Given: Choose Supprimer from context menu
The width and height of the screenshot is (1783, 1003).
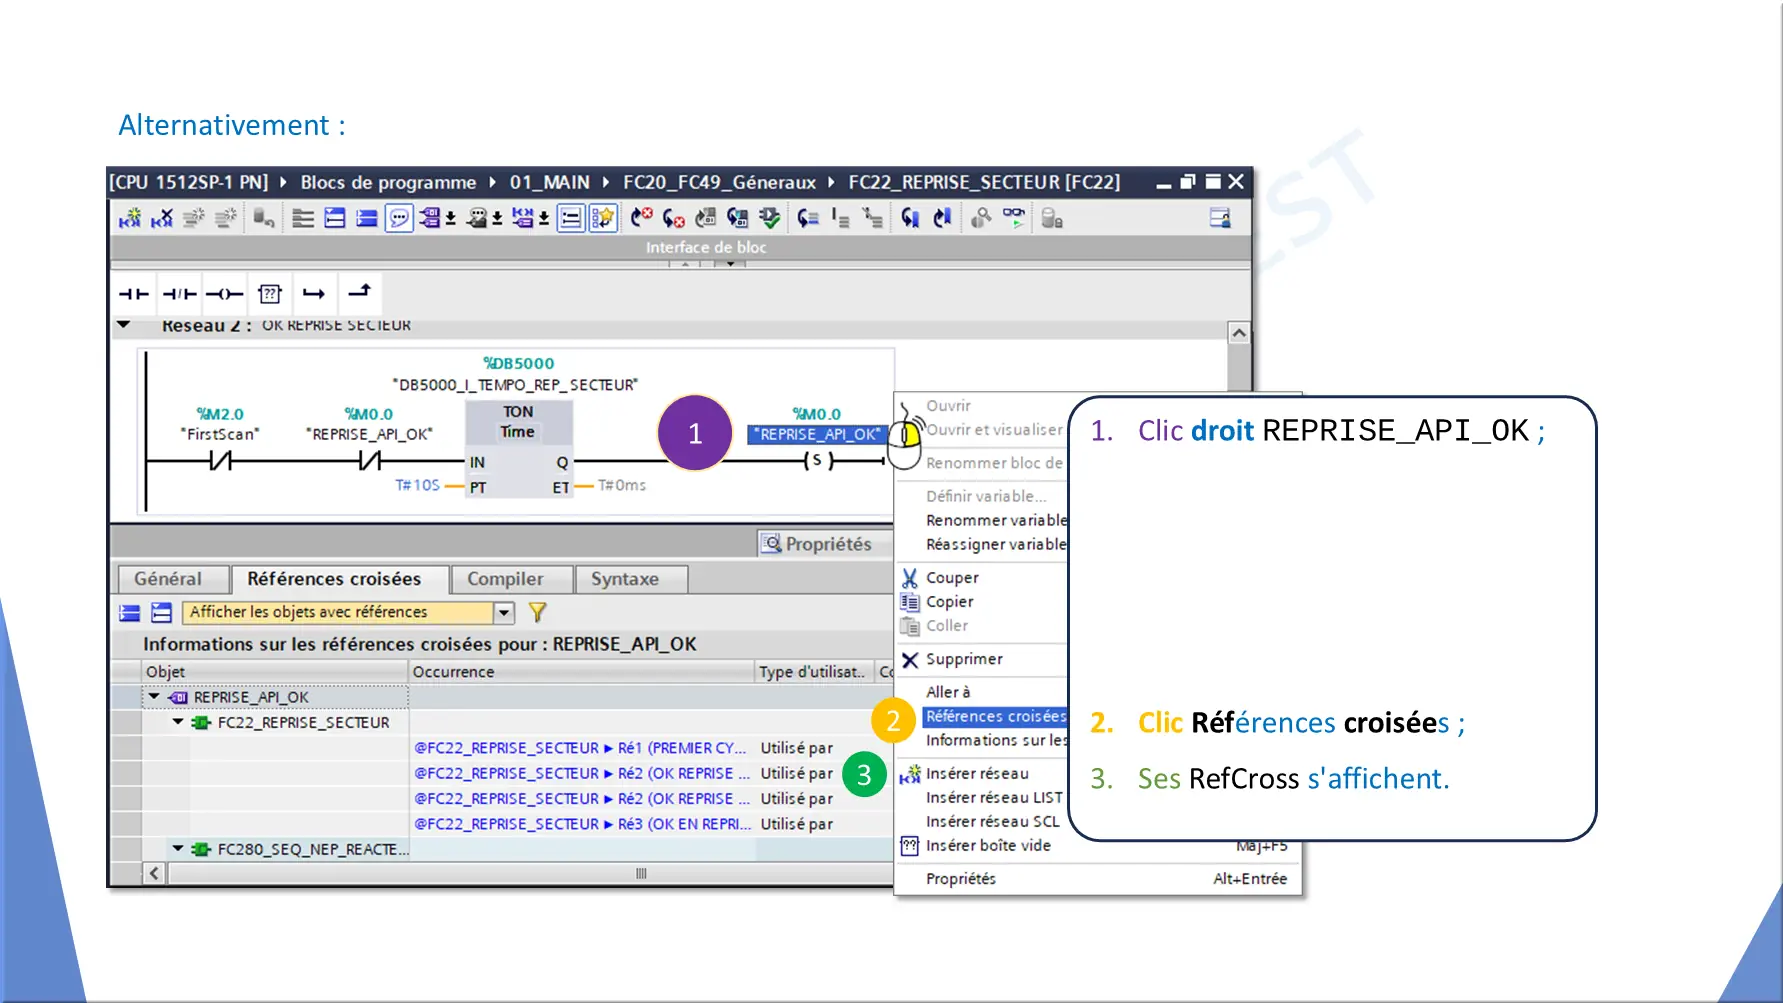Looking at the screenshot, I should point(964,659).
